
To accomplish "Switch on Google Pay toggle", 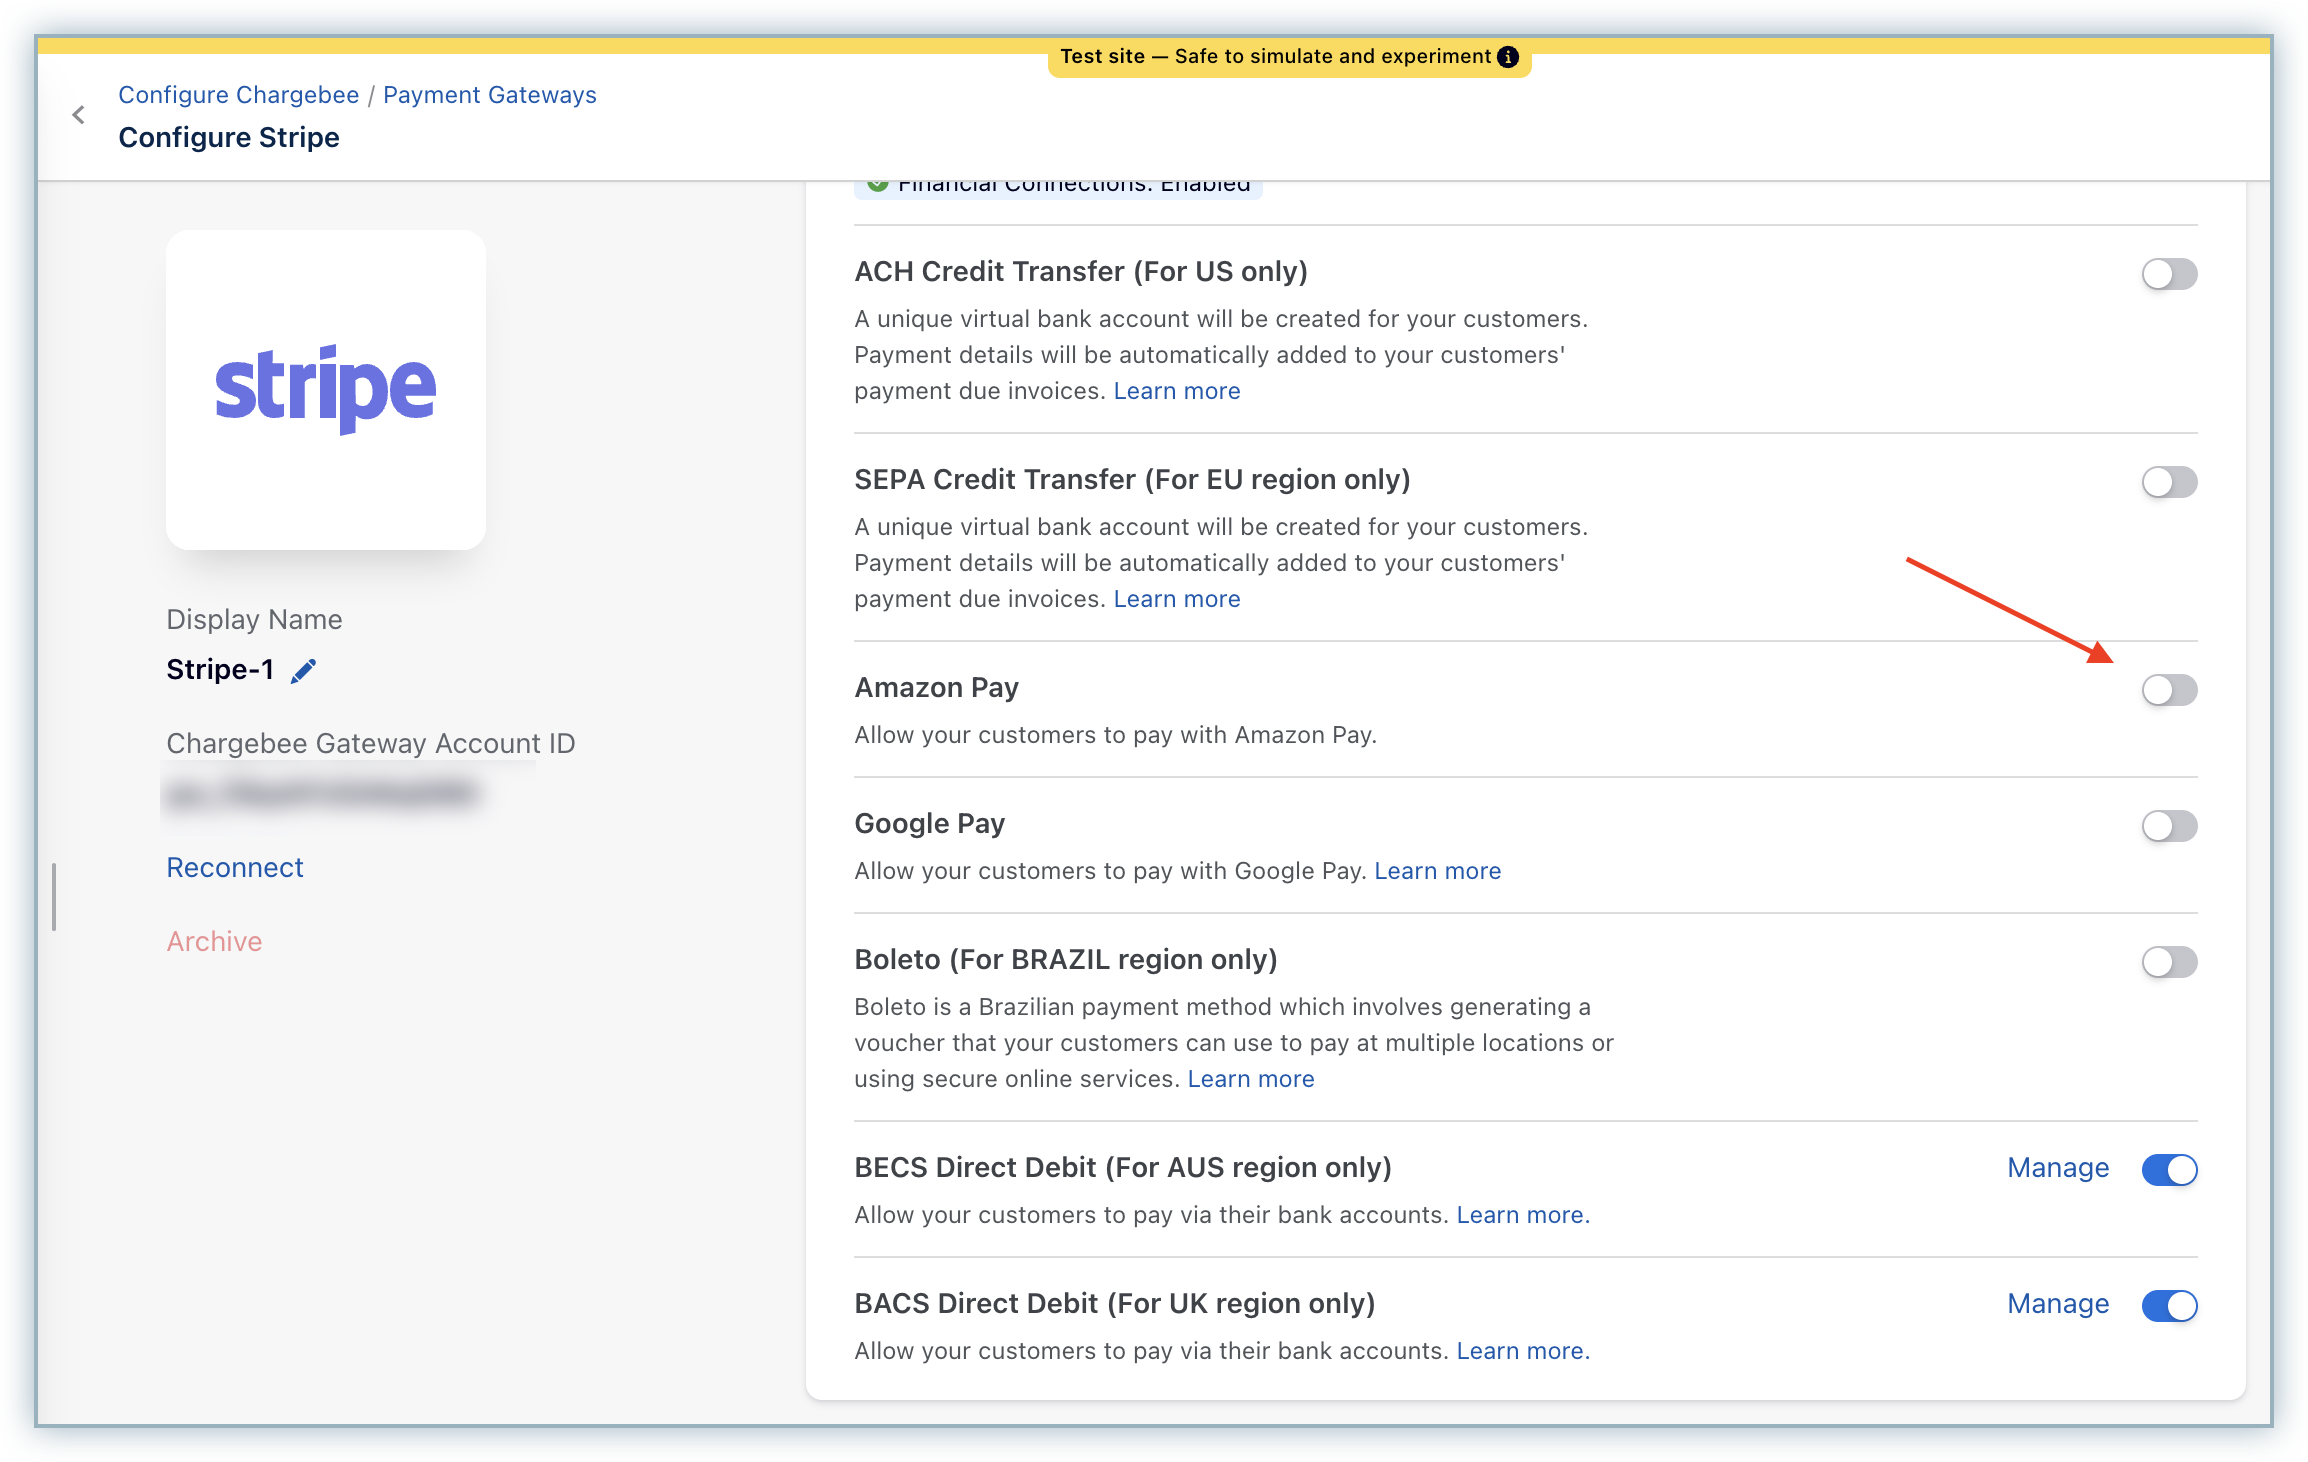I will (2168, 826).
